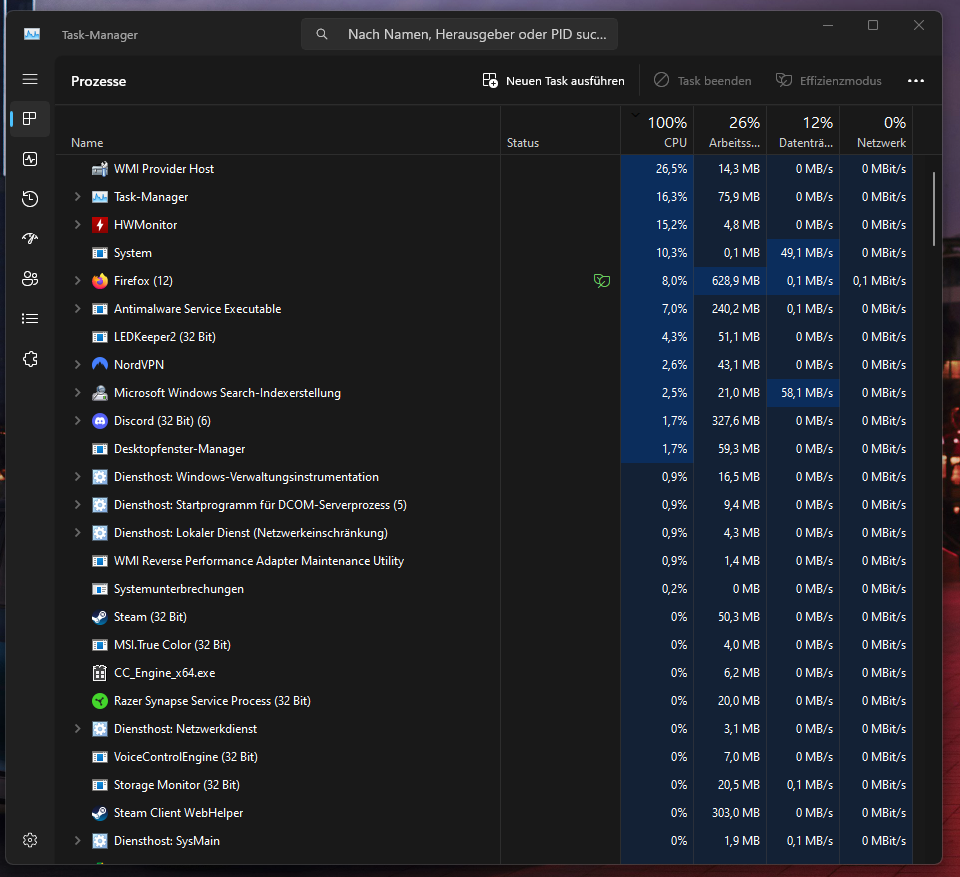Open the Startup apps sidebar tab
The height and width of the screenshot is (877, 960).
(x=30, y=239)
